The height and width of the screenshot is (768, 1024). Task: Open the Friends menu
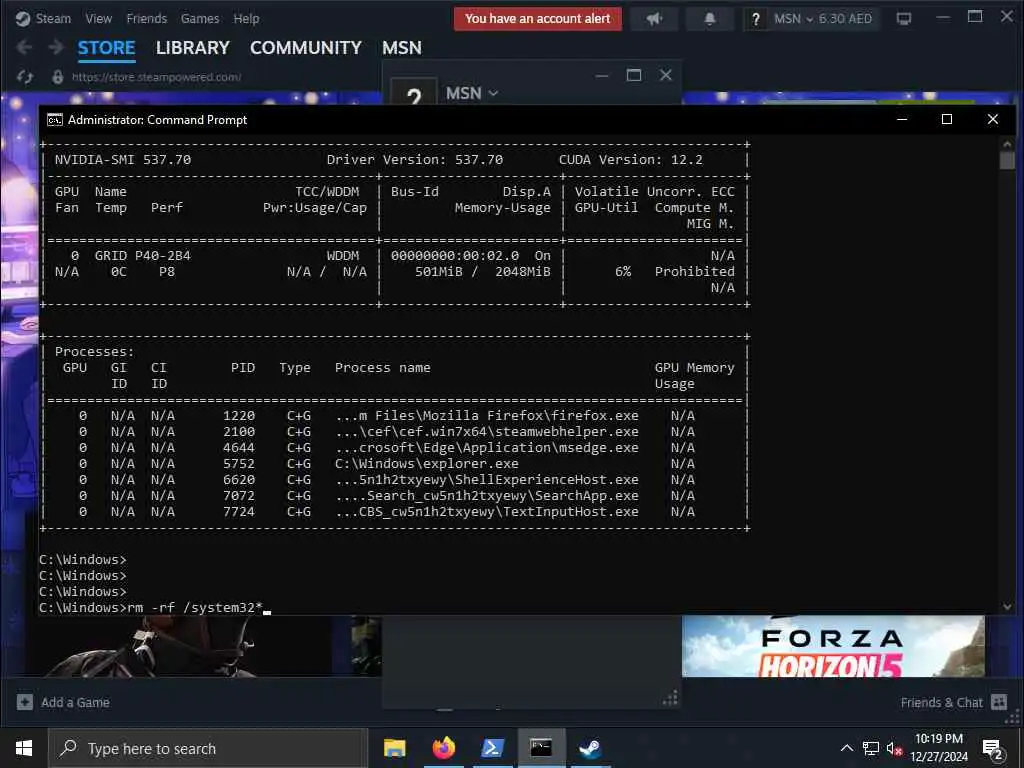coord(146,19)
